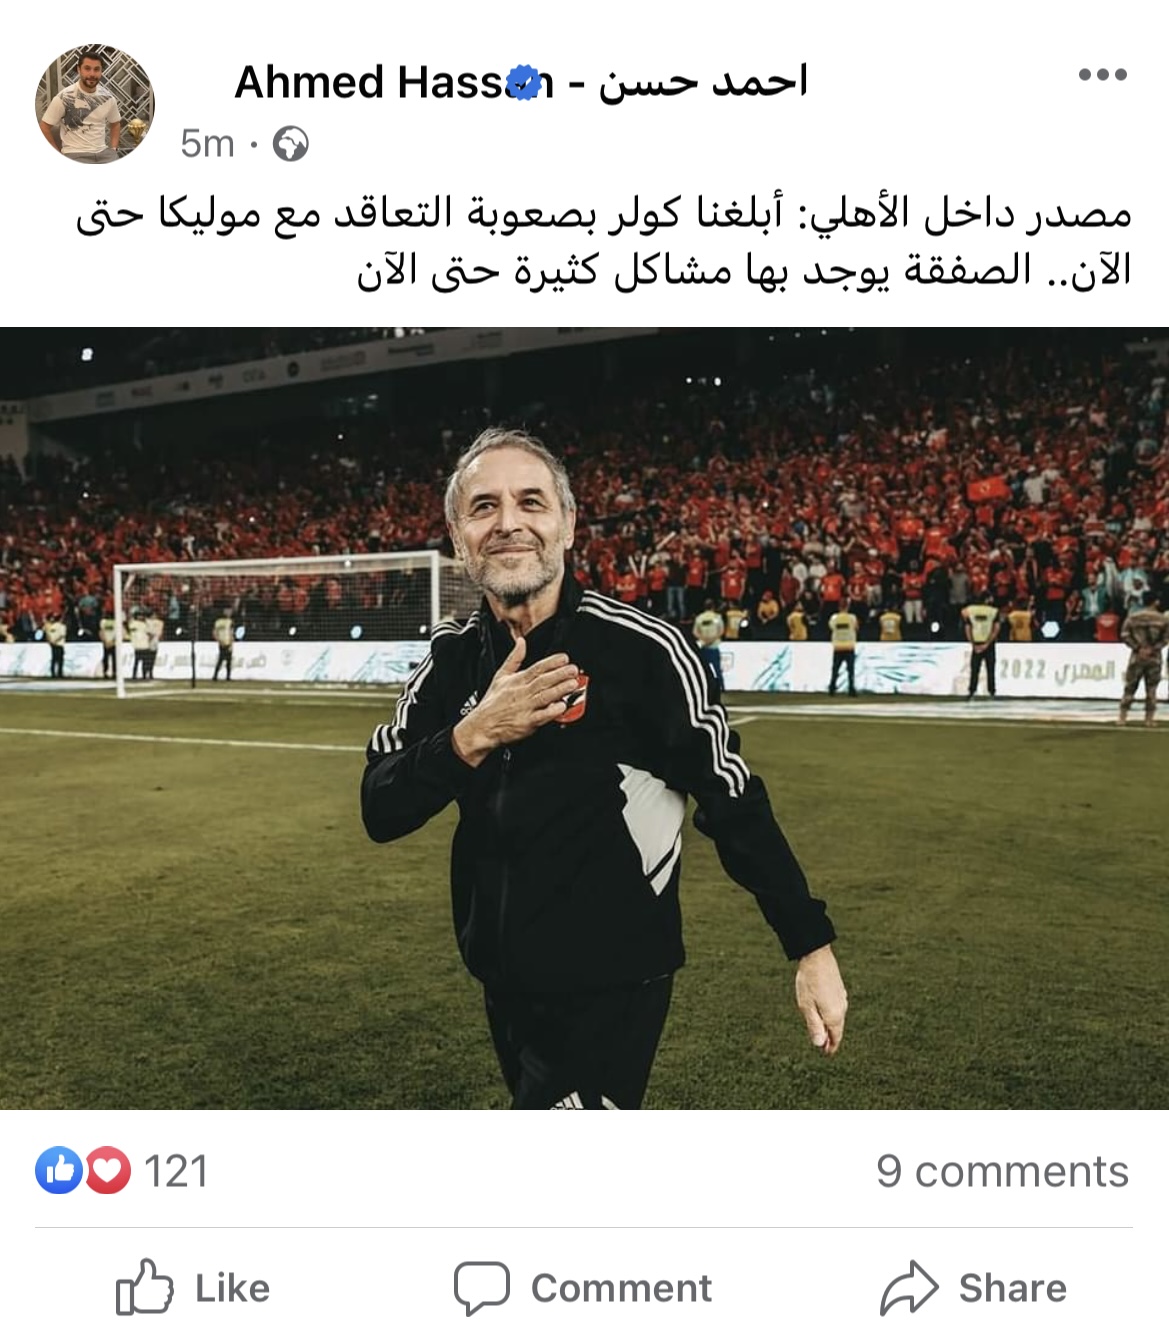
Task: Click the red heart reaction emoji
Action: click(x=108, y=1171)
